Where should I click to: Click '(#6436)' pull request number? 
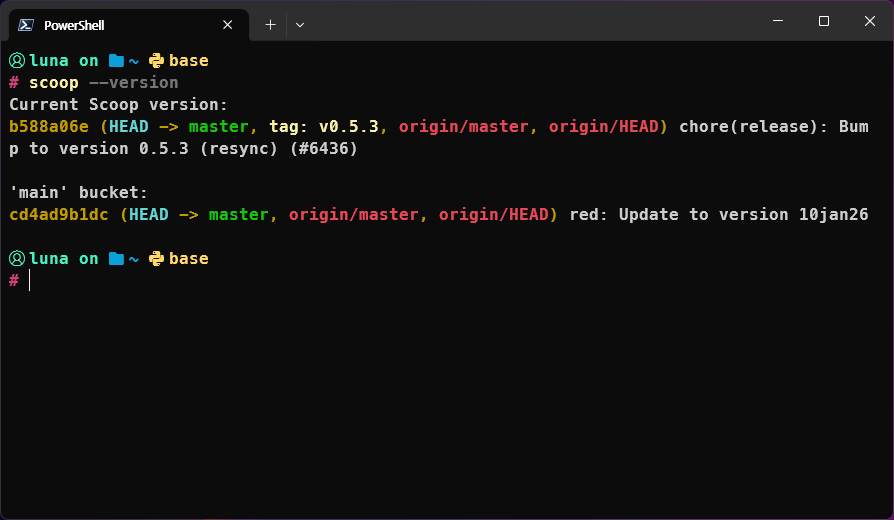[323, 149]
